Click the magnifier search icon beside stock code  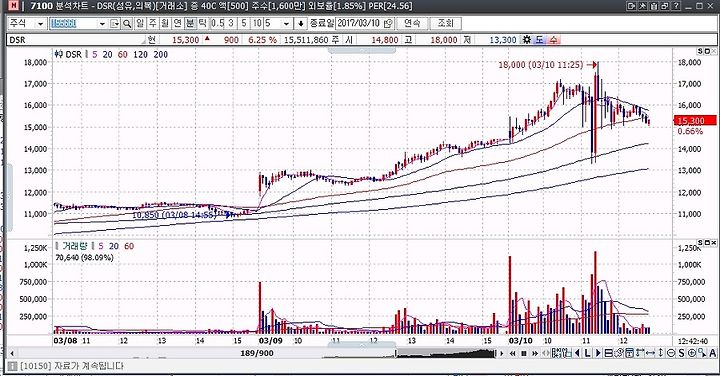[127, 23]
